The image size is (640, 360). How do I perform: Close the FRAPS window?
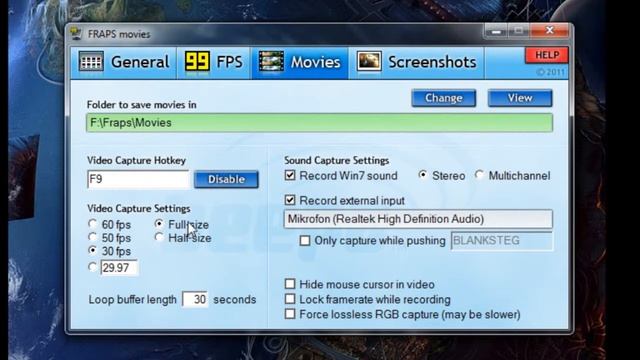click(x=549, y=31)
